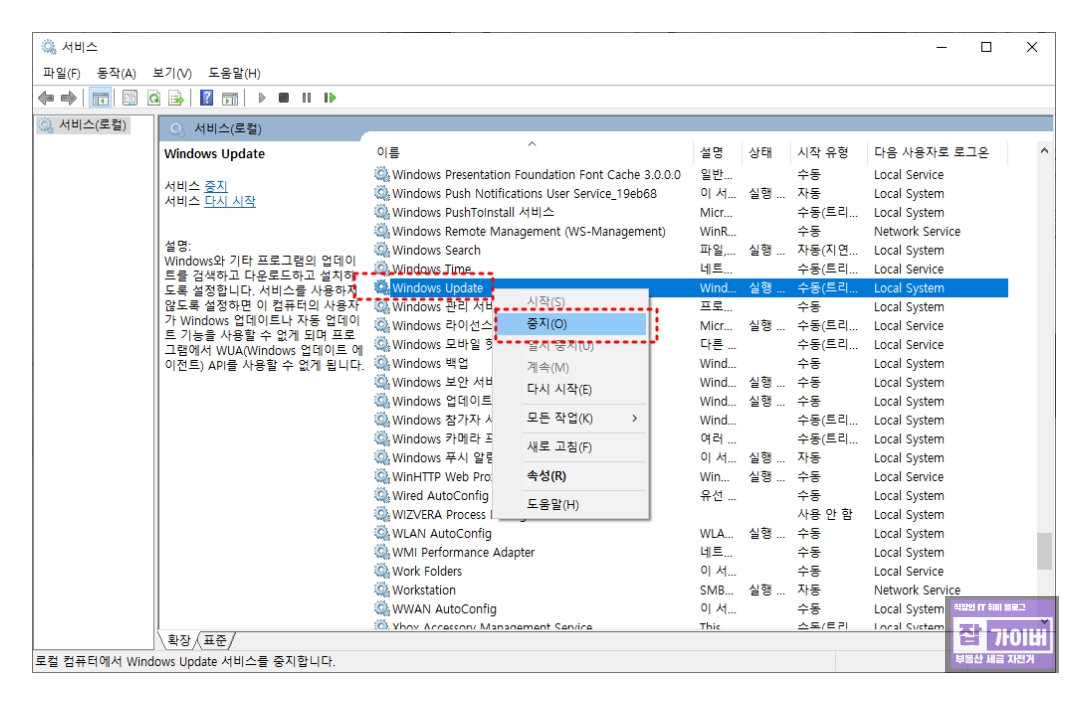Choose 중지(O) in the context menu

(x=572, y=324)
